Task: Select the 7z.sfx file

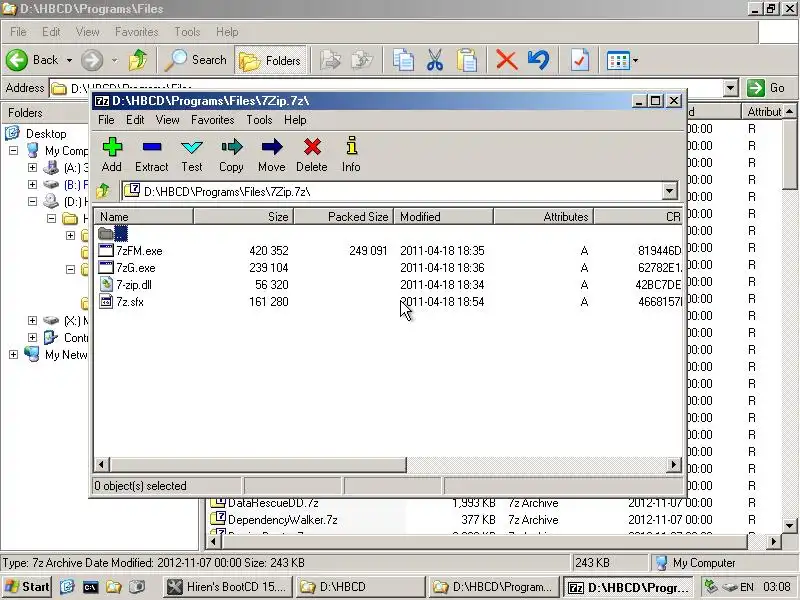Action: 121,302
